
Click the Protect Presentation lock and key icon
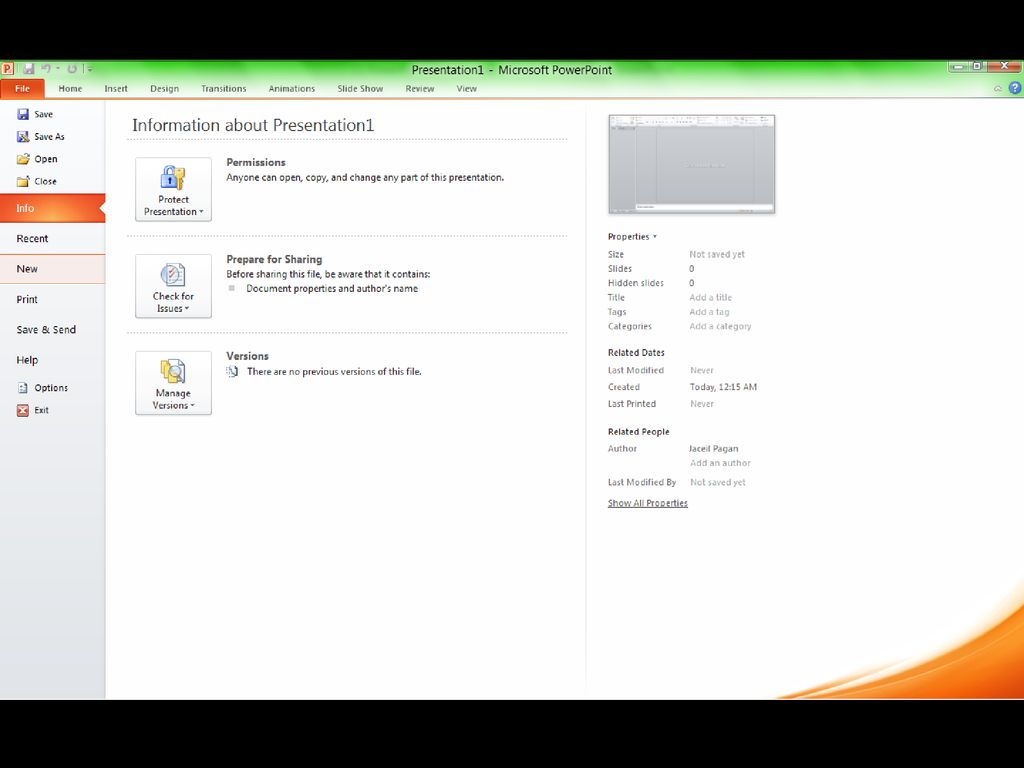173,178
